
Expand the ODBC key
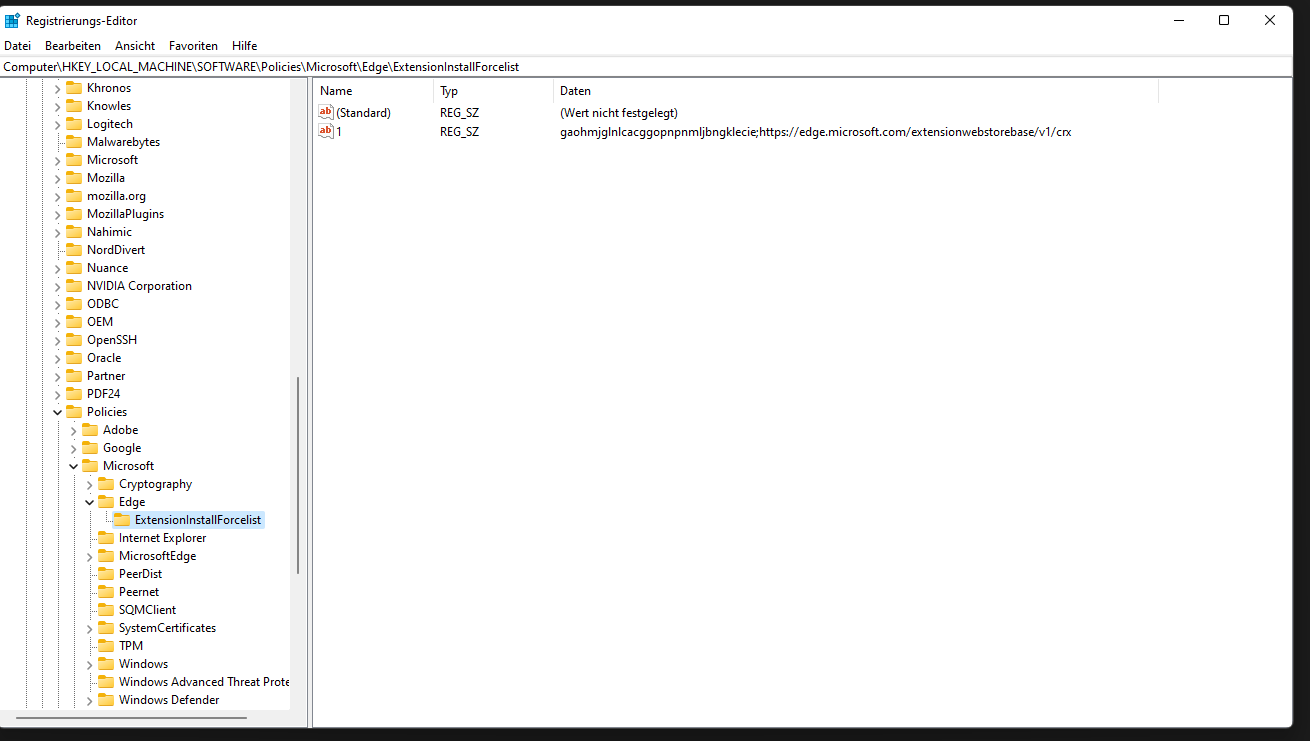[57, 304]
